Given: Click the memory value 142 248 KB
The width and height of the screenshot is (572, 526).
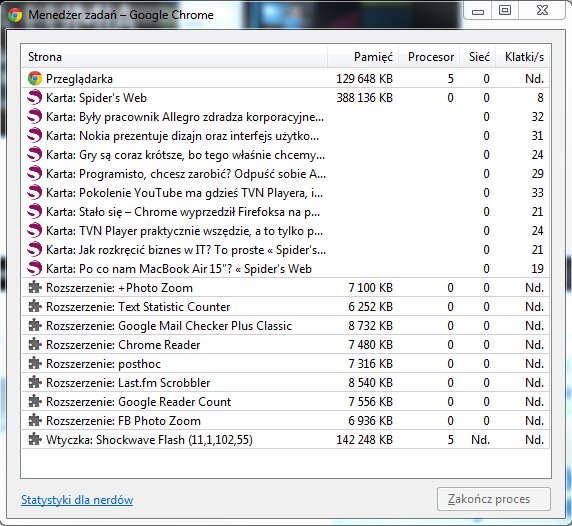Looking at the screenshot, I should coord(364,440).
